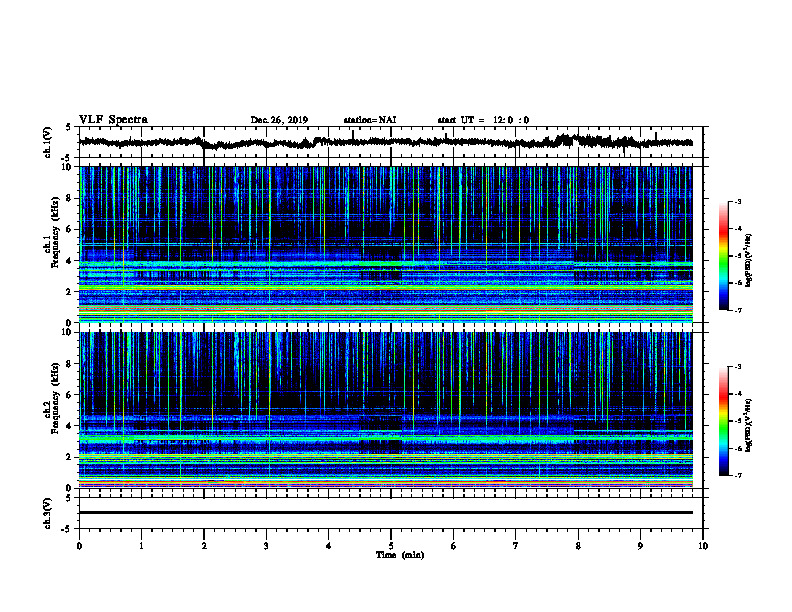Click the "Time (min)" axis label
Screen dimensions: 792x612
[x=400, y=555]
